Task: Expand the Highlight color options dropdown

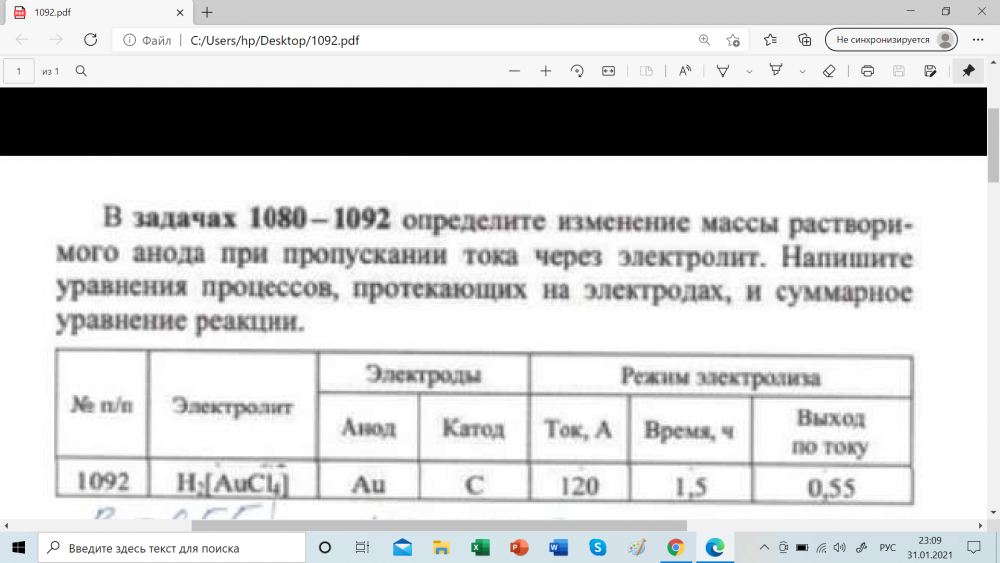Action: tap(801, 71)
